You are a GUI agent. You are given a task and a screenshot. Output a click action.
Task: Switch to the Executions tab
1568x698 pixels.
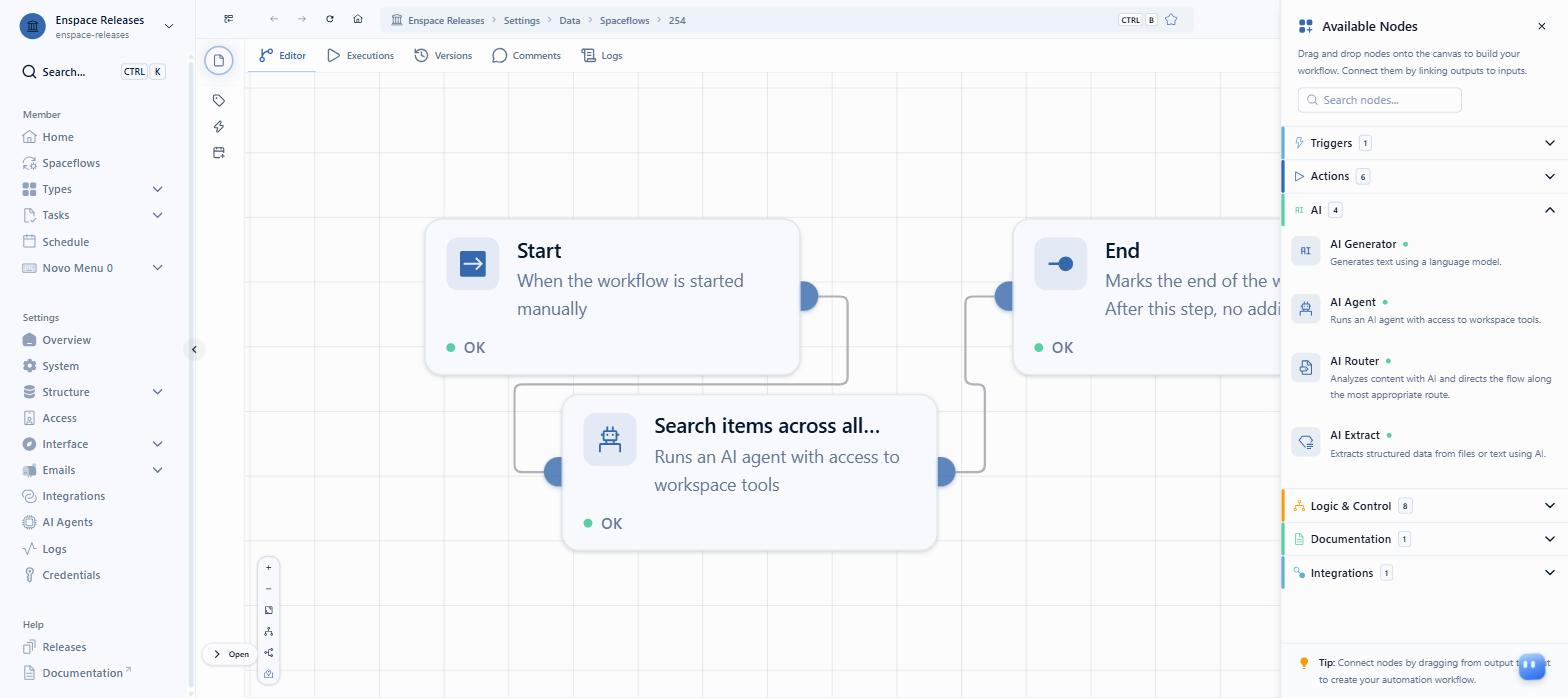click(x=361, y=55)
